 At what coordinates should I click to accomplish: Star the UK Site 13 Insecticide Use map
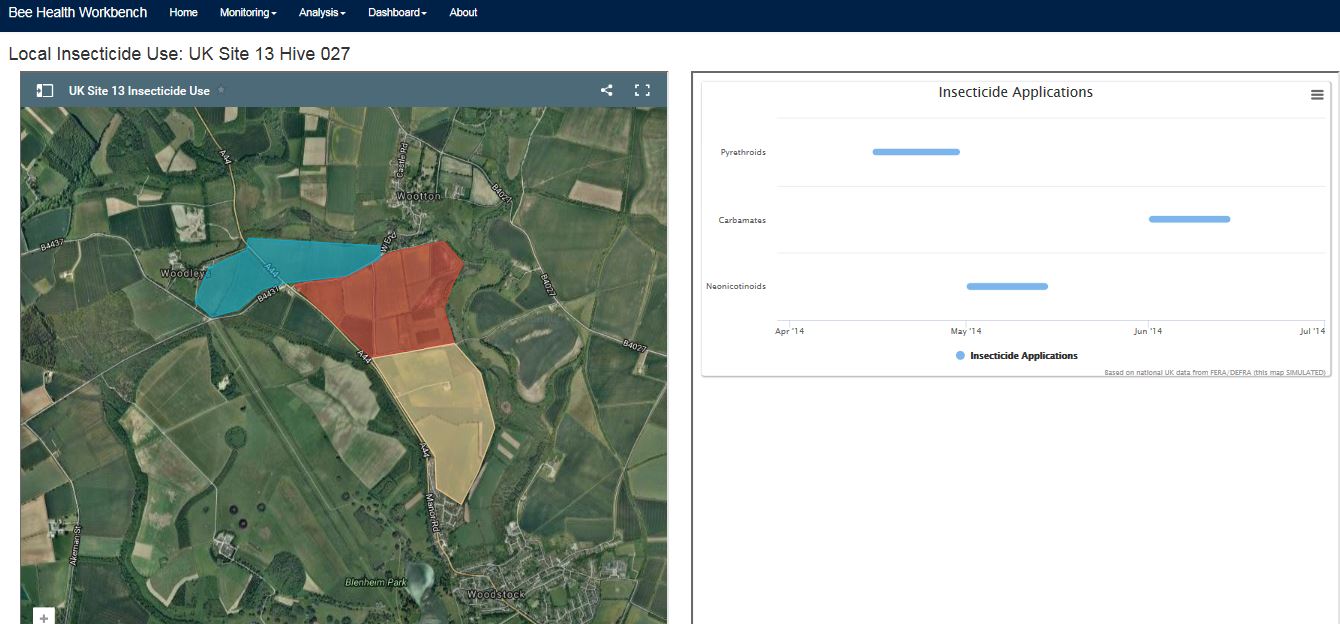[x=221, y=90]
